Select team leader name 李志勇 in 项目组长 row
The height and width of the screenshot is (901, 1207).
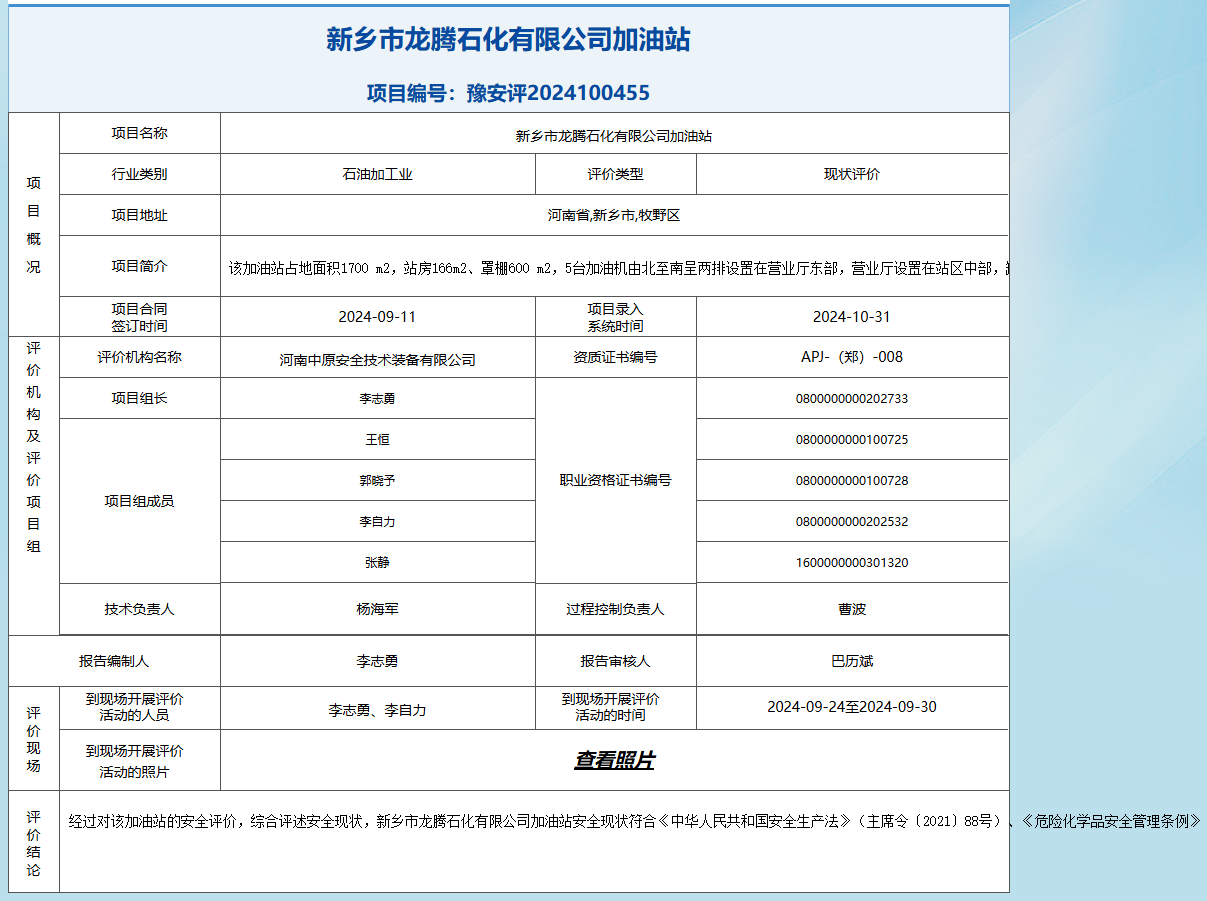click(377, 398)
